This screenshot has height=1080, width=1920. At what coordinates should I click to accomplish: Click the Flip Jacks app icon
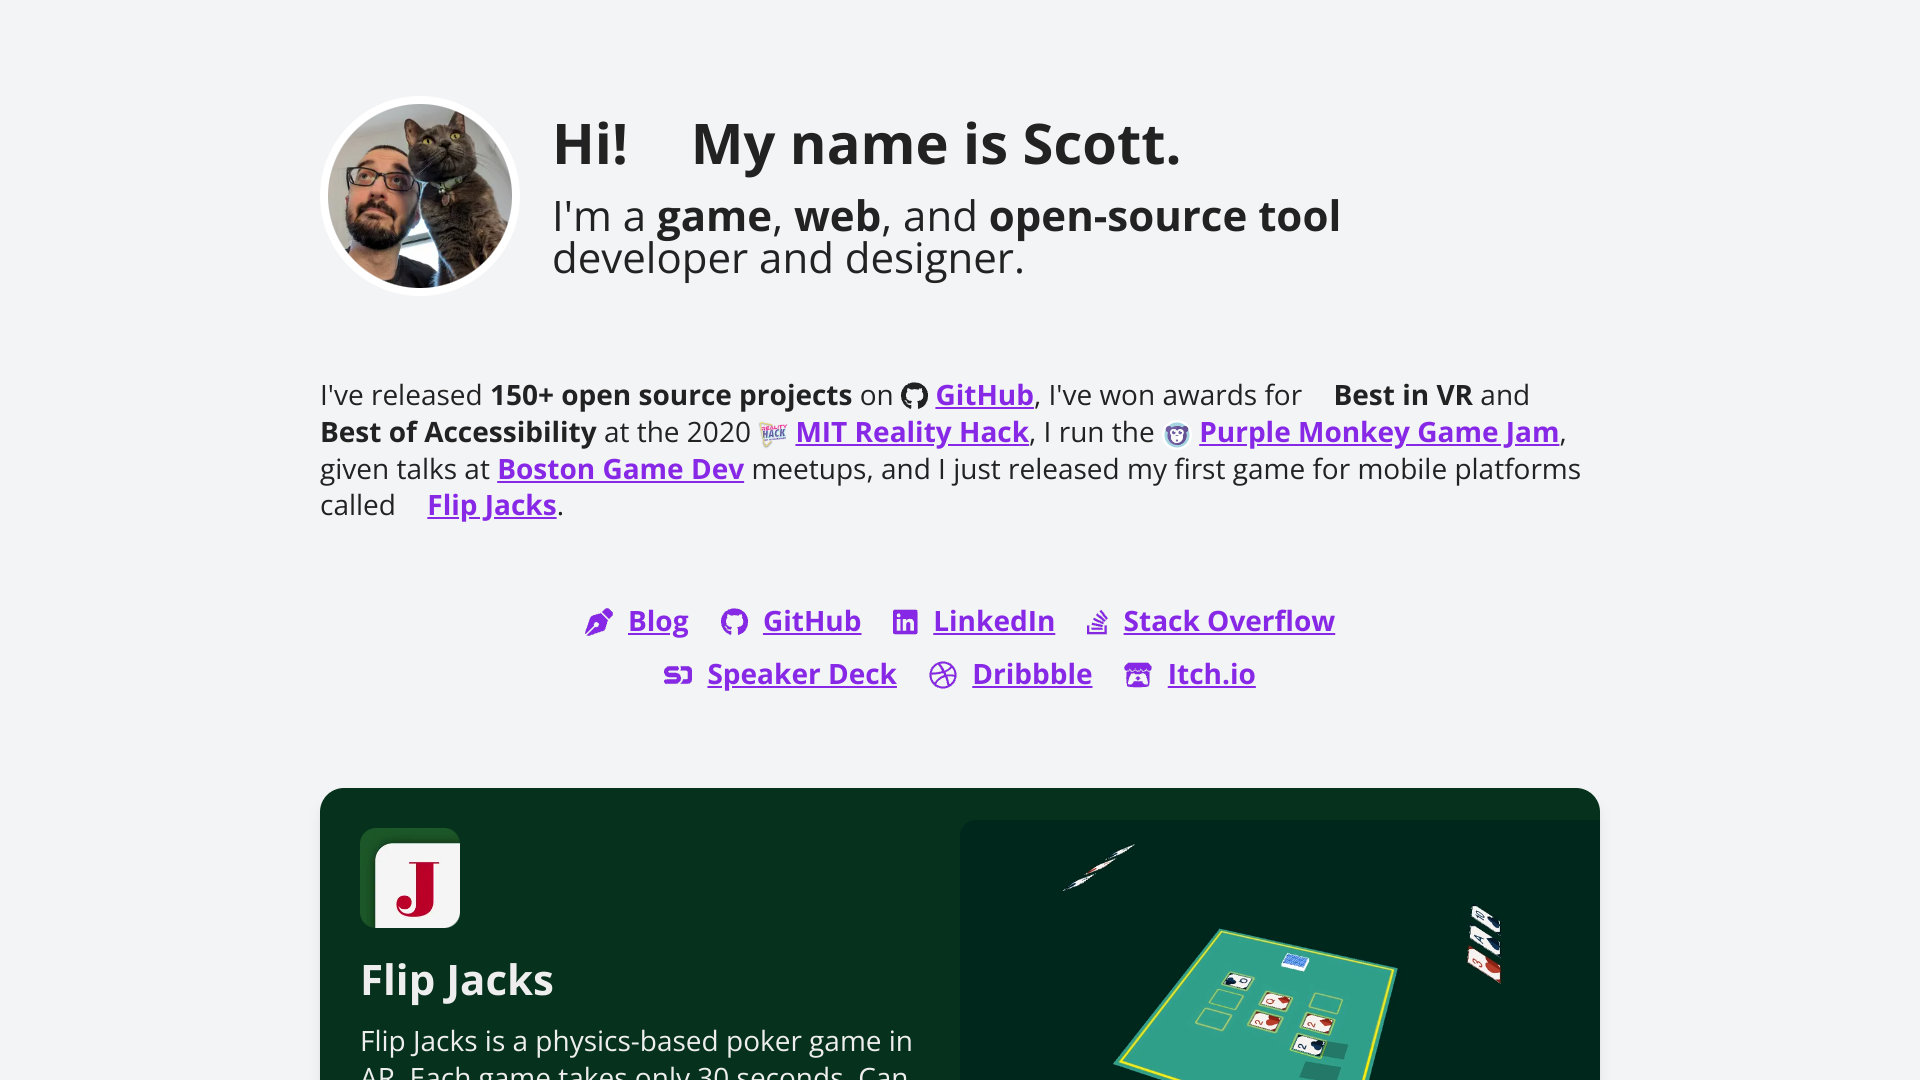click(410, 878)
